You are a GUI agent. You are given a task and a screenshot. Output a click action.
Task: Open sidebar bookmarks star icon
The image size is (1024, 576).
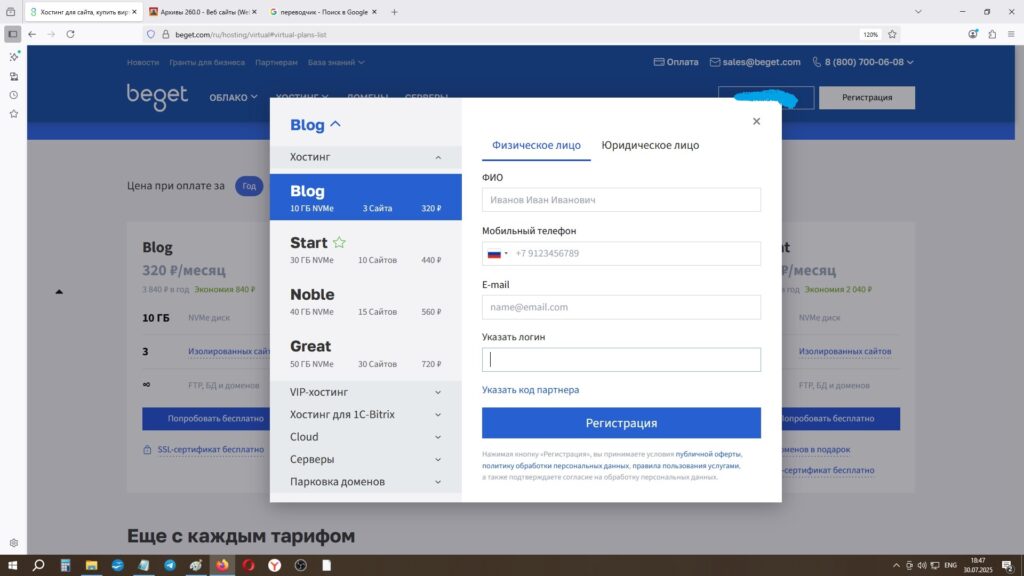click(x=14, y=114)
